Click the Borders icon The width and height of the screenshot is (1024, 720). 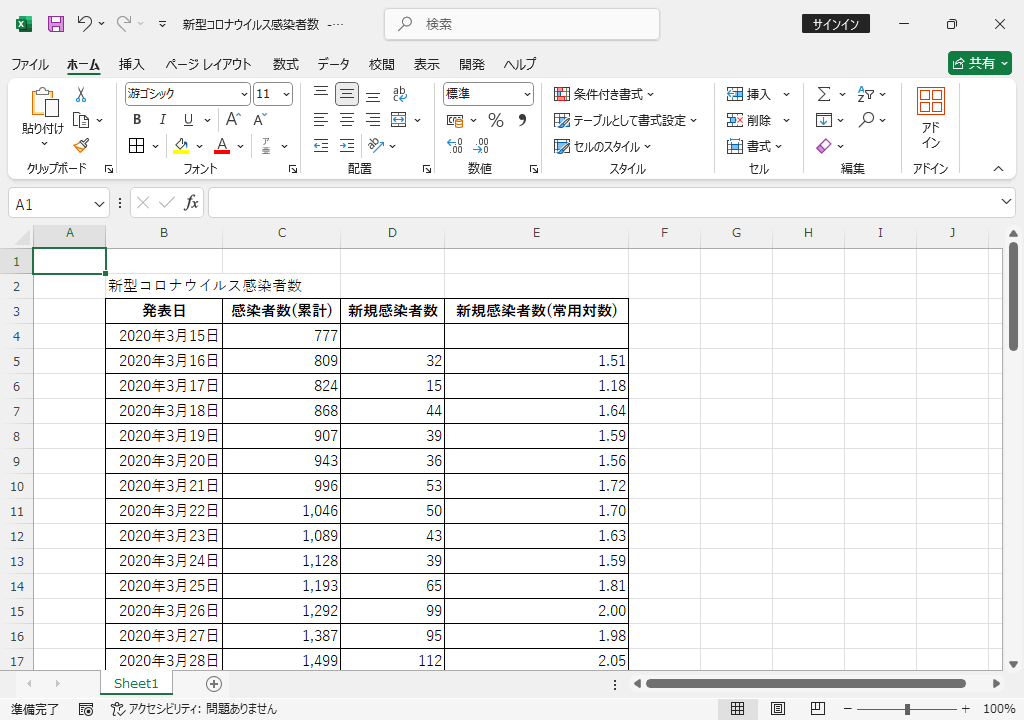pos(136,146)
